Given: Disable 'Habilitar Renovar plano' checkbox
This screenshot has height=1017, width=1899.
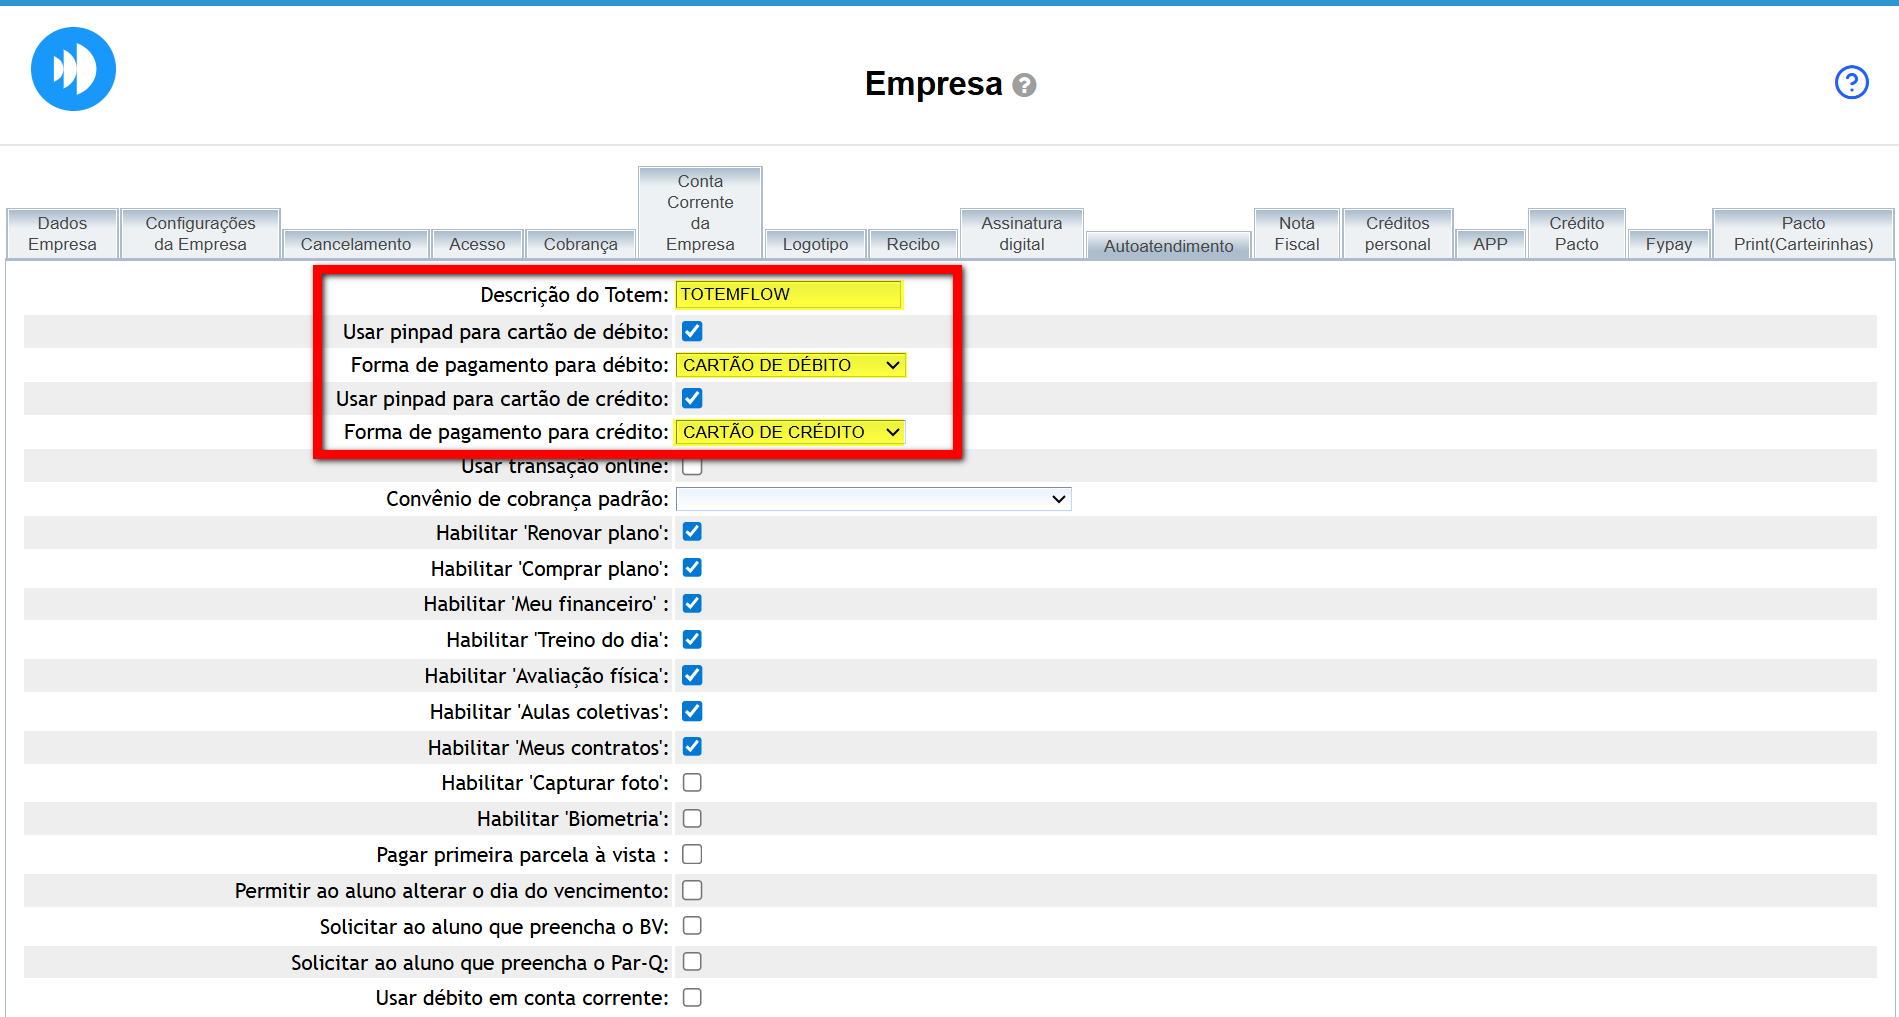Looking at the screenshot, I should click(692, 532).
